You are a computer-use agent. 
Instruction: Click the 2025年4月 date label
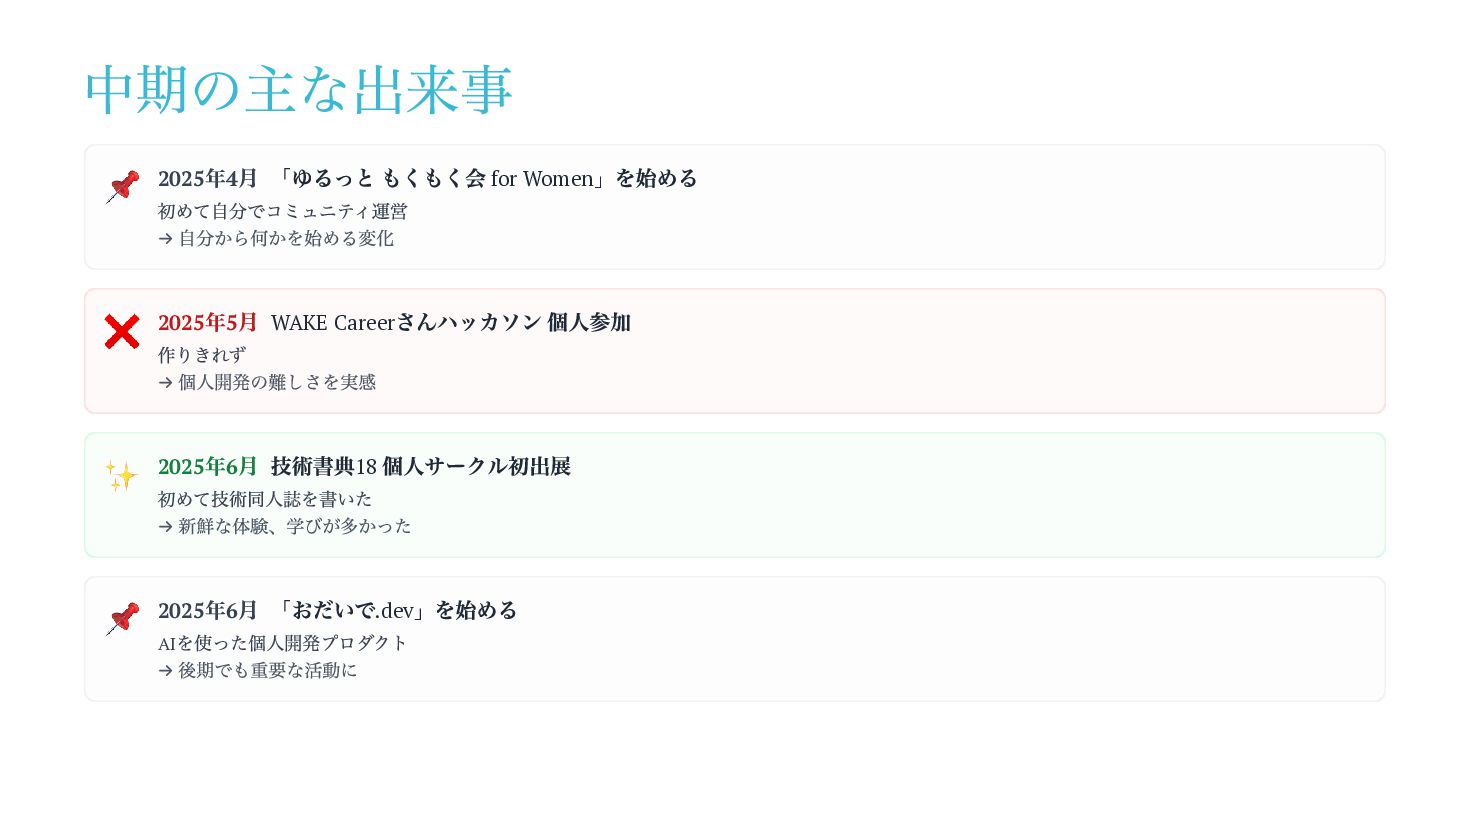point(208,178)
